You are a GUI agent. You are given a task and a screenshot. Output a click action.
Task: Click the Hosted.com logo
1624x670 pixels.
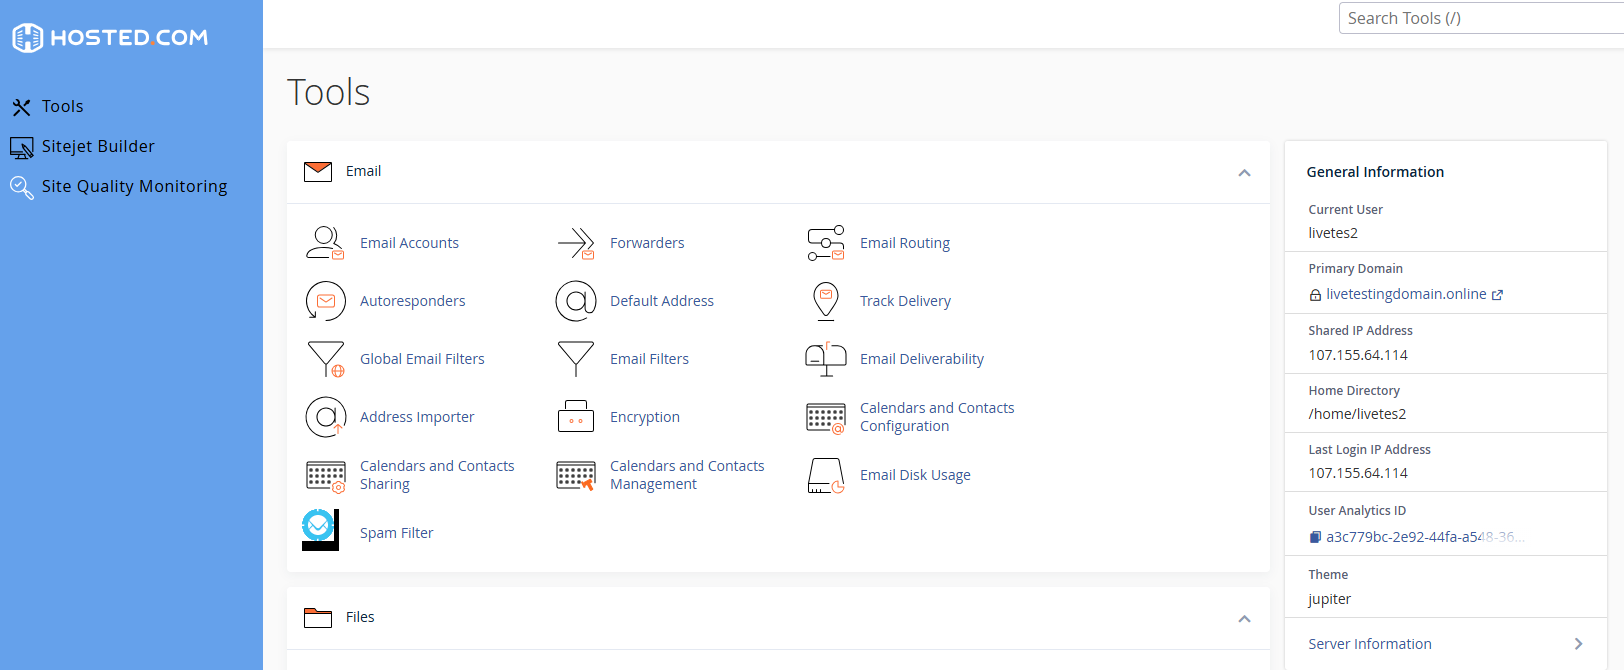pos(110,38)
